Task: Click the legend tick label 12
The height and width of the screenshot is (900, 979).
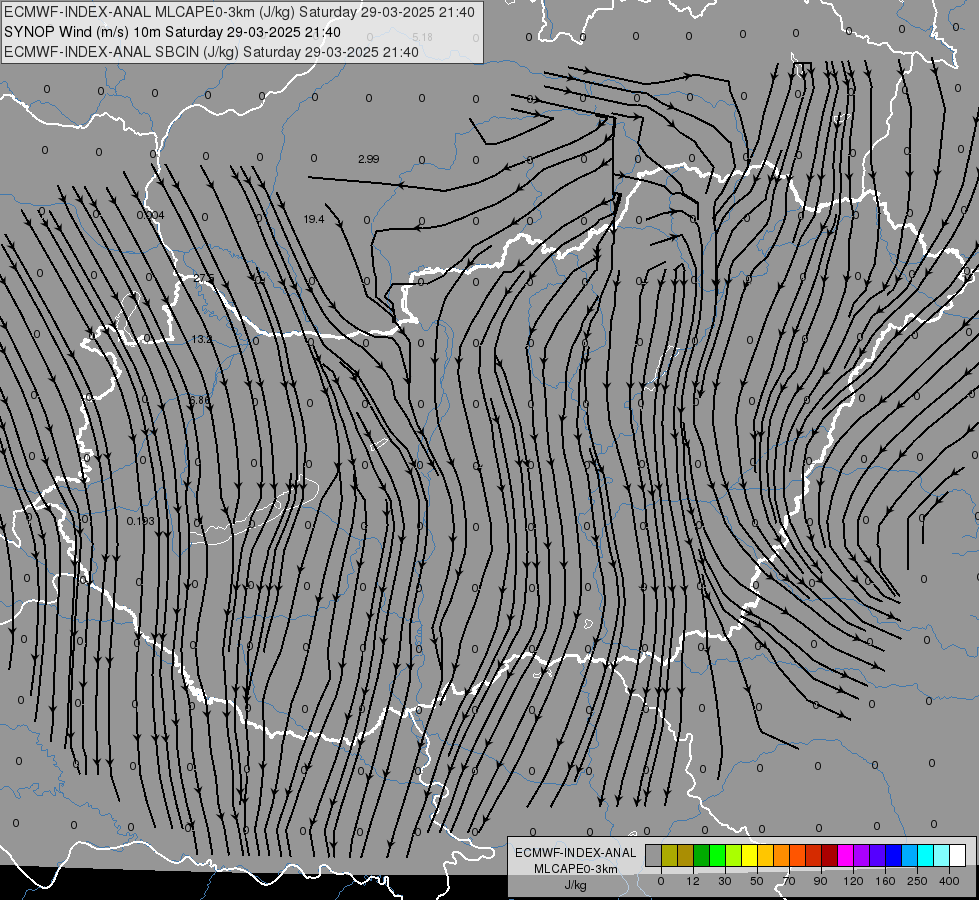Action: click(693, 881)
